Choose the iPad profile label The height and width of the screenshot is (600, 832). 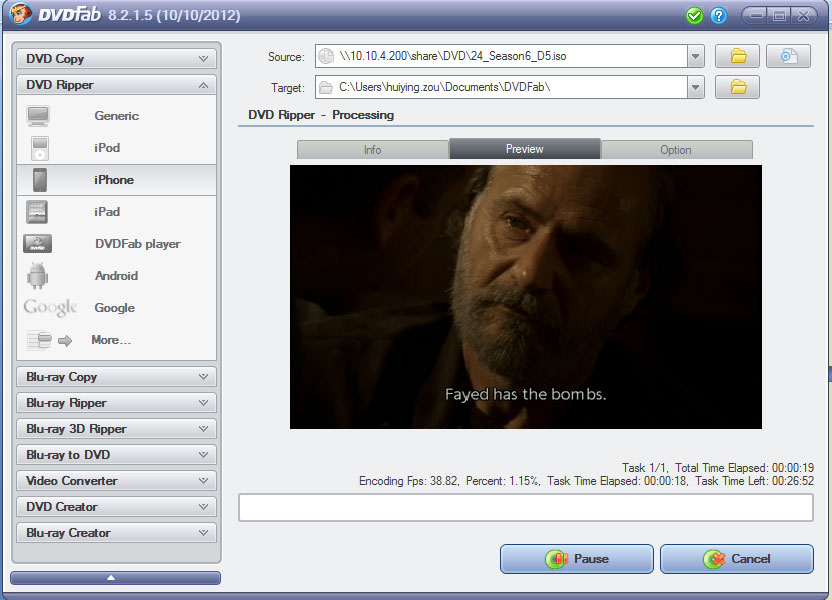pos(107,212)
